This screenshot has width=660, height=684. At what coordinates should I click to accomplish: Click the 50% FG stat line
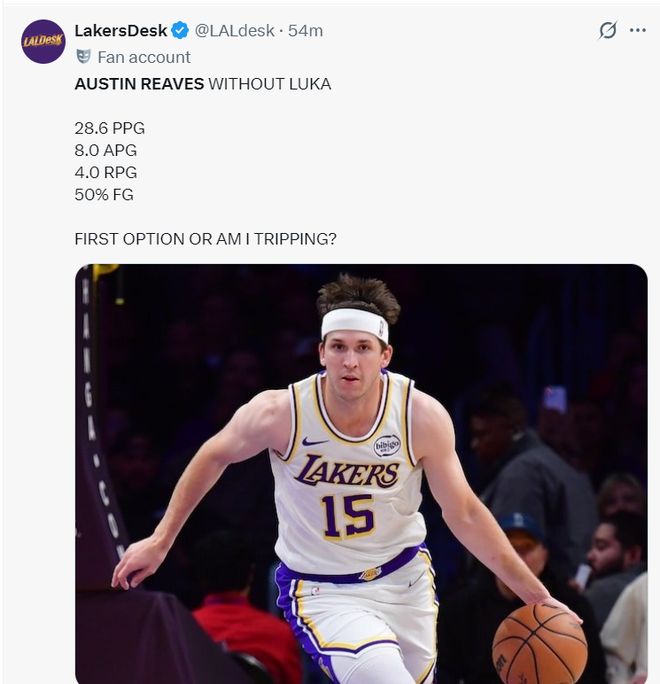(x=104, y=195)
